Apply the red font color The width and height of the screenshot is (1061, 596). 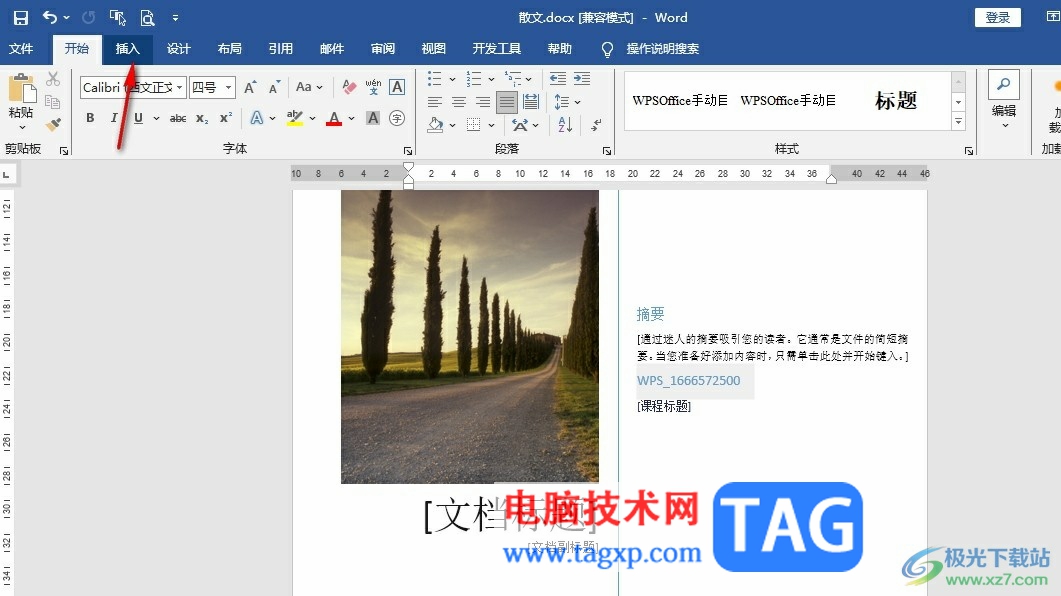334,119
